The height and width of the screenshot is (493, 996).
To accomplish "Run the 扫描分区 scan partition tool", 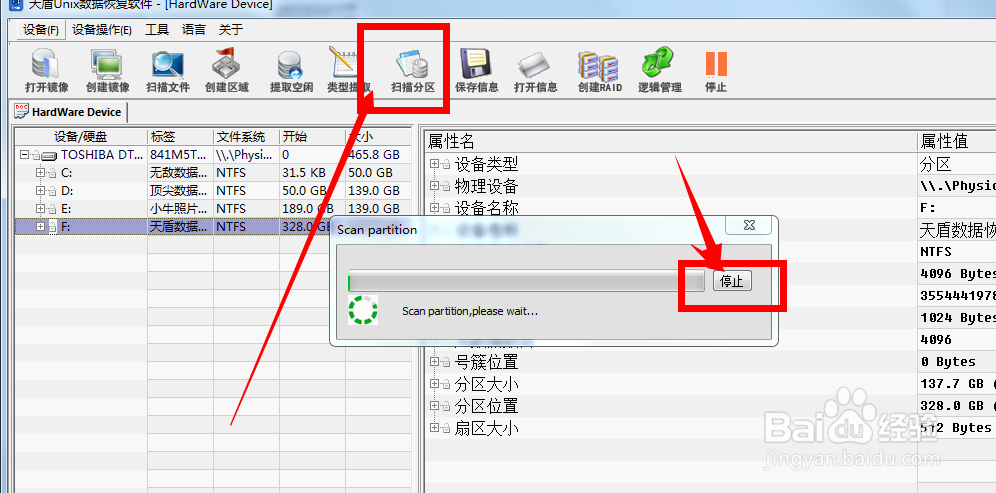I will pyautogui.click(x=413, y=71).
